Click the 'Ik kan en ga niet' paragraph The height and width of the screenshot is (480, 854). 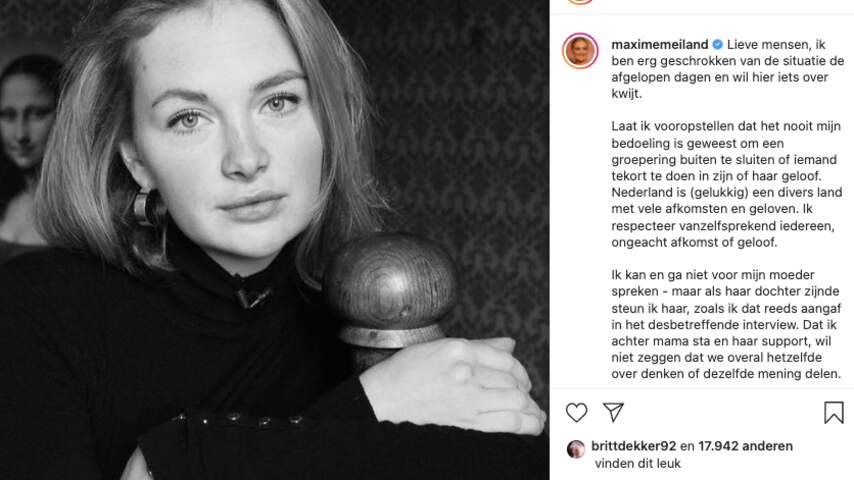coord(727,324)
